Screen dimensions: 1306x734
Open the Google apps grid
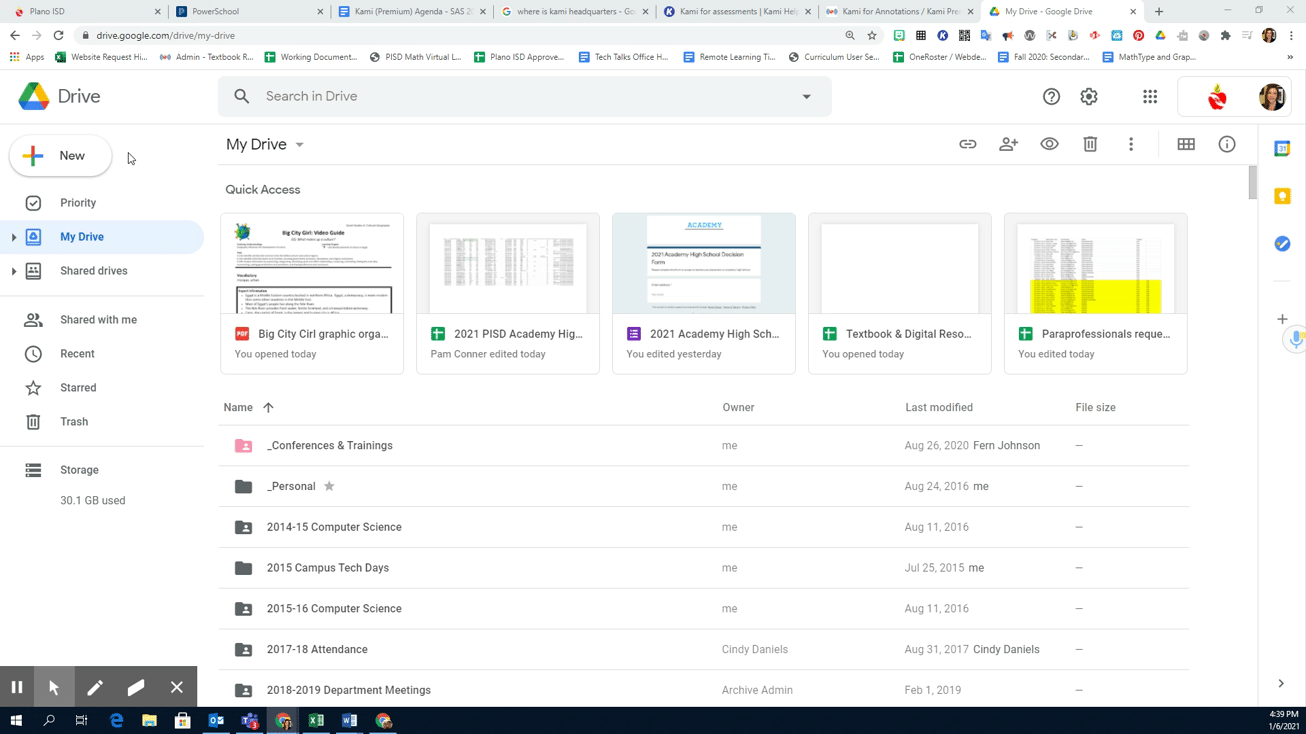pos(1150,97)
